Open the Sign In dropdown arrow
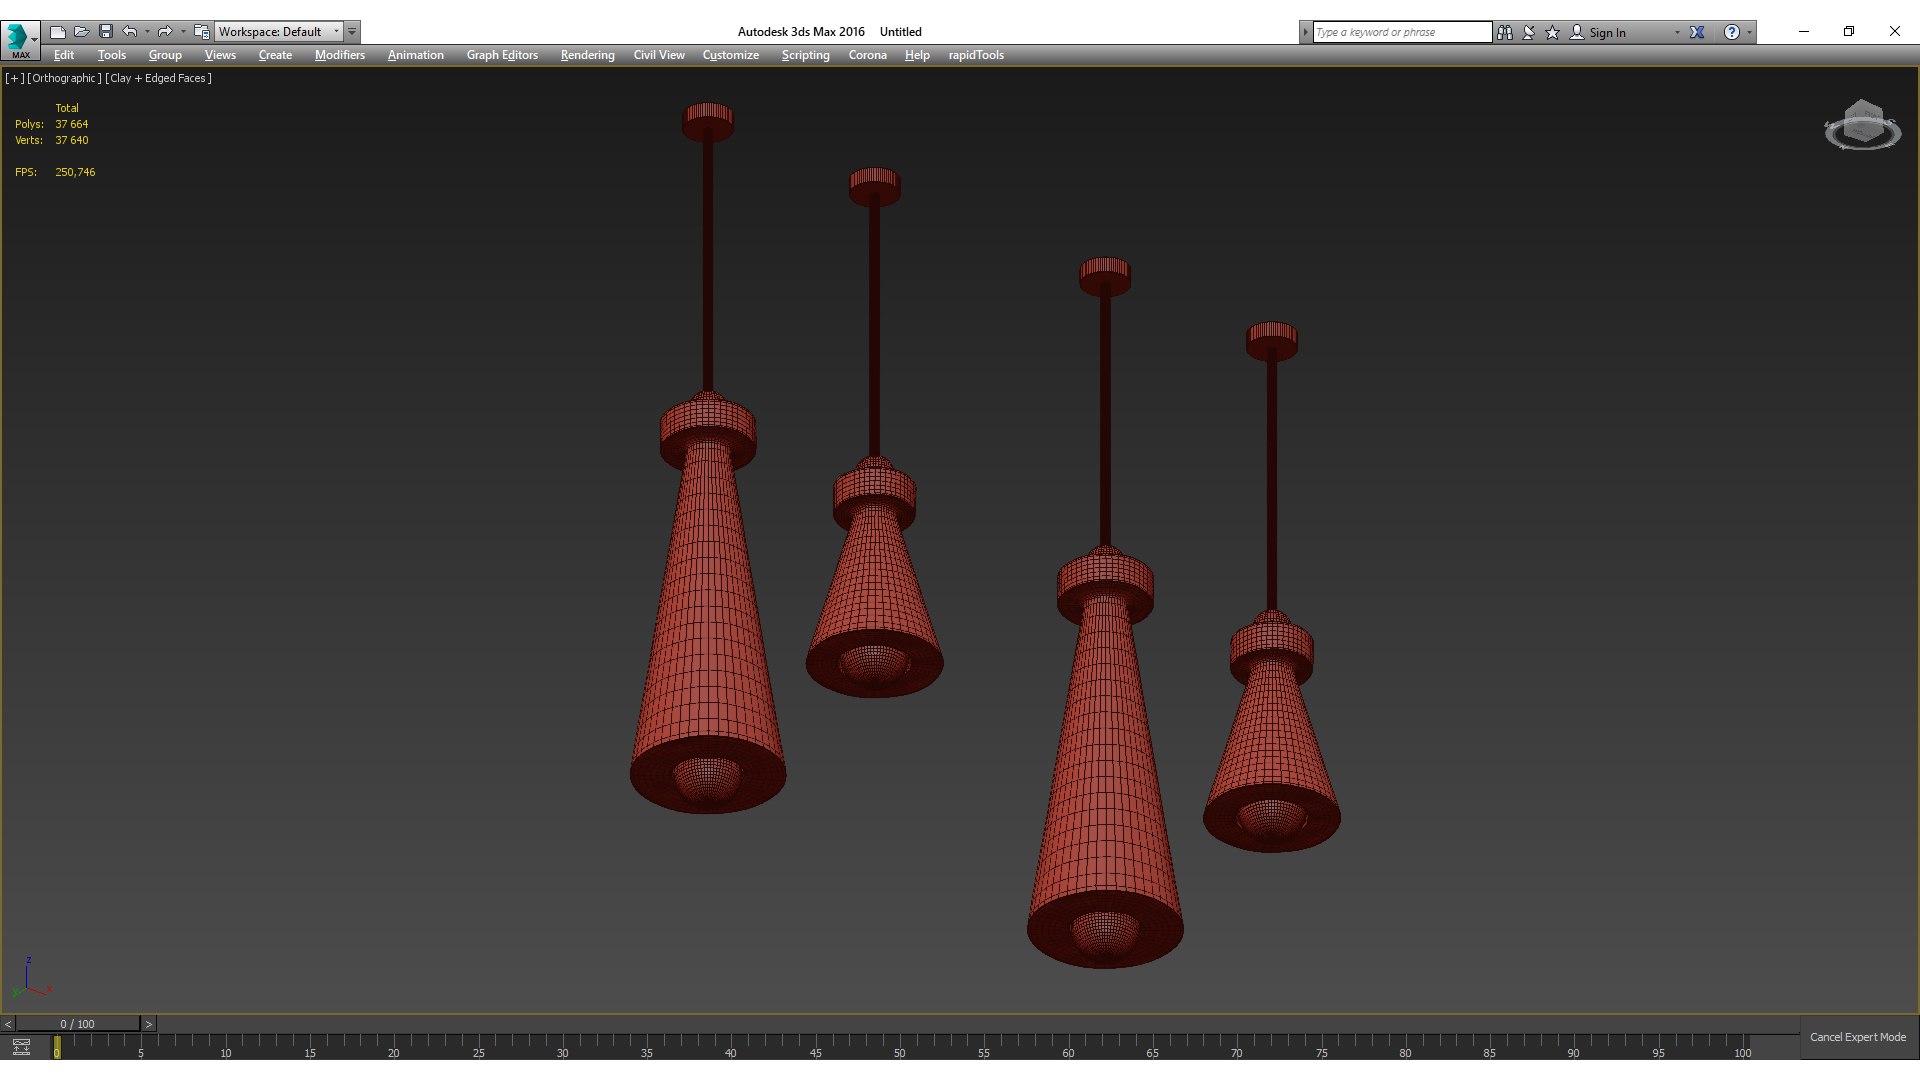The image size is (1920, 1080). pyautogui.click(x=1677, y=32)
